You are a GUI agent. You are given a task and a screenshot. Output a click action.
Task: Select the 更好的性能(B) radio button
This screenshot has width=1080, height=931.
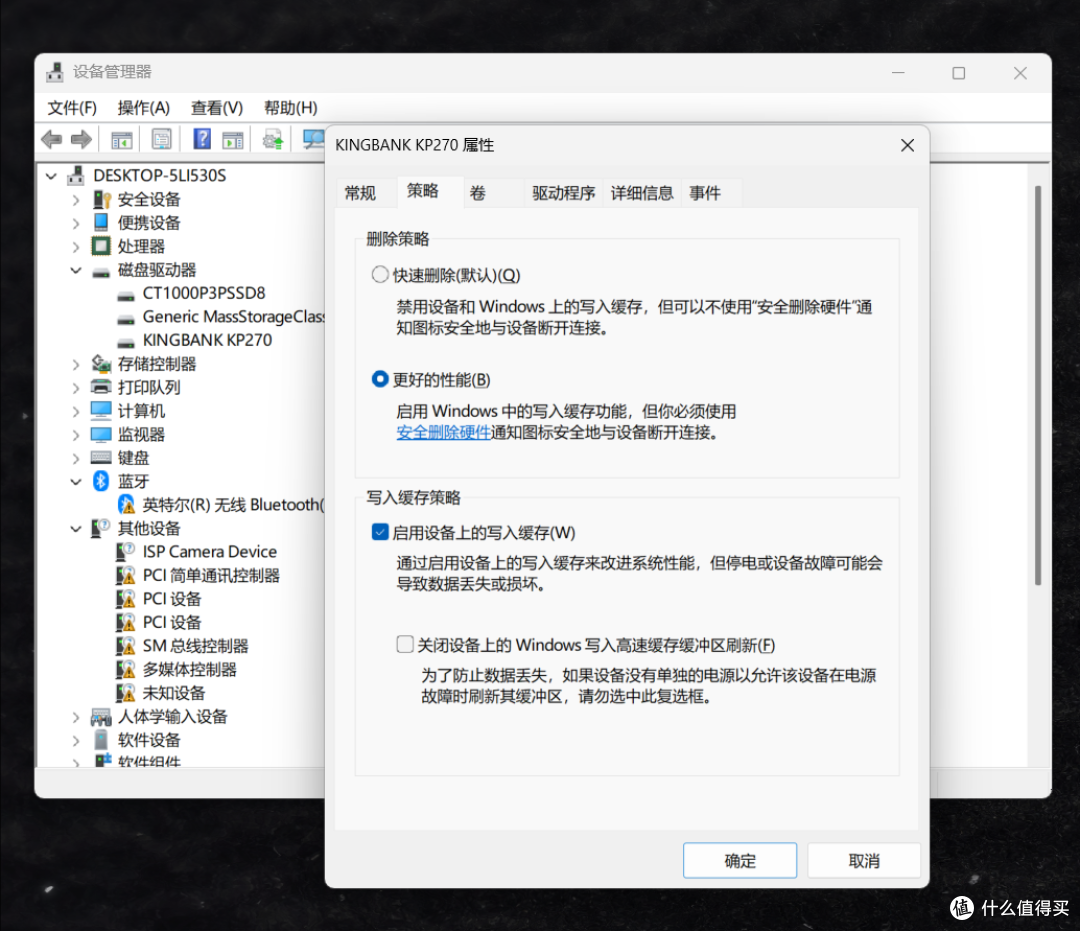pyautogui.click(x=380, y=379)
